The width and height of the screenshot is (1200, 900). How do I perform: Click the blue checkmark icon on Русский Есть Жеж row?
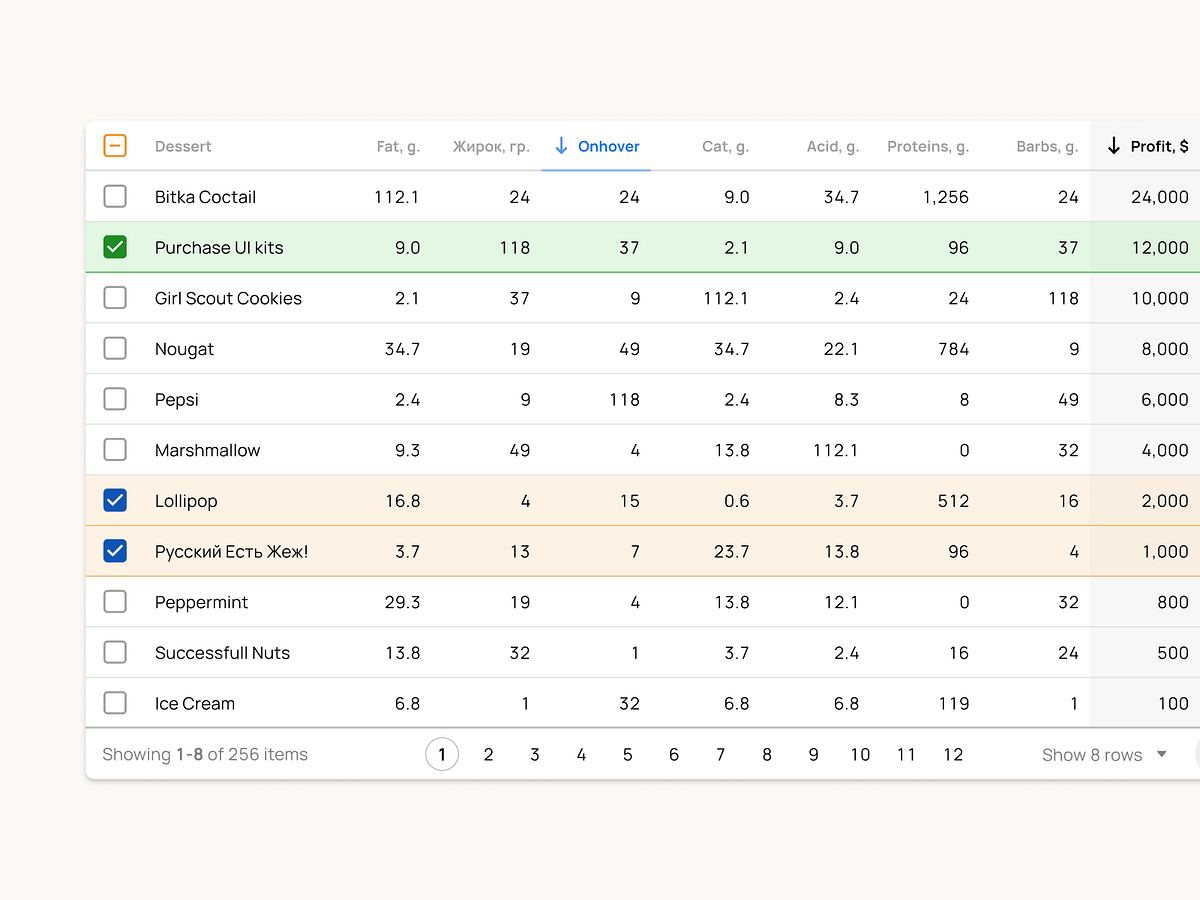click(x=115, y=551)
